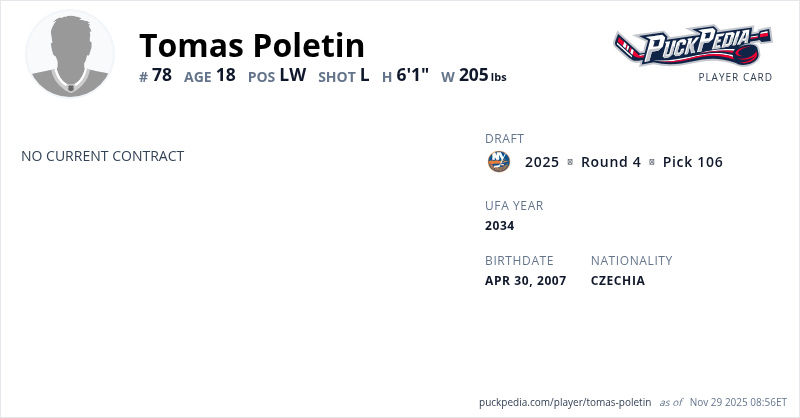The image size is (800, 418).
Task: Click the Pick 106 draft text
Action: coord(692,162)
